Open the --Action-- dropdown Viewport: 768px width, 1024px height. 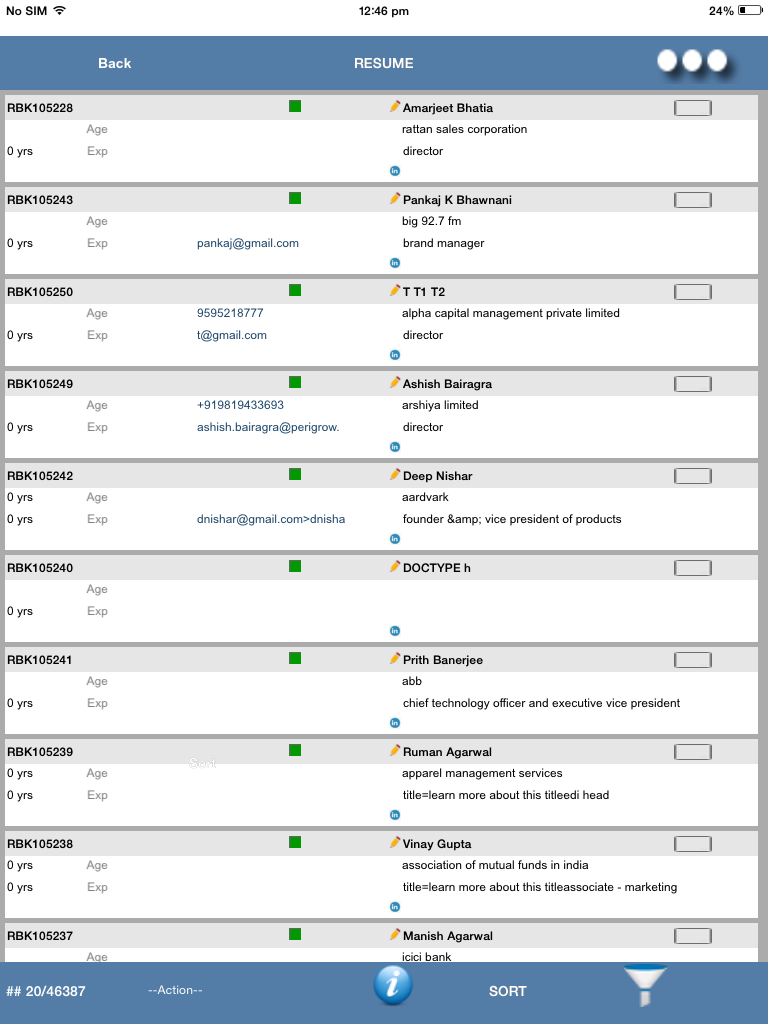(175, 990)
